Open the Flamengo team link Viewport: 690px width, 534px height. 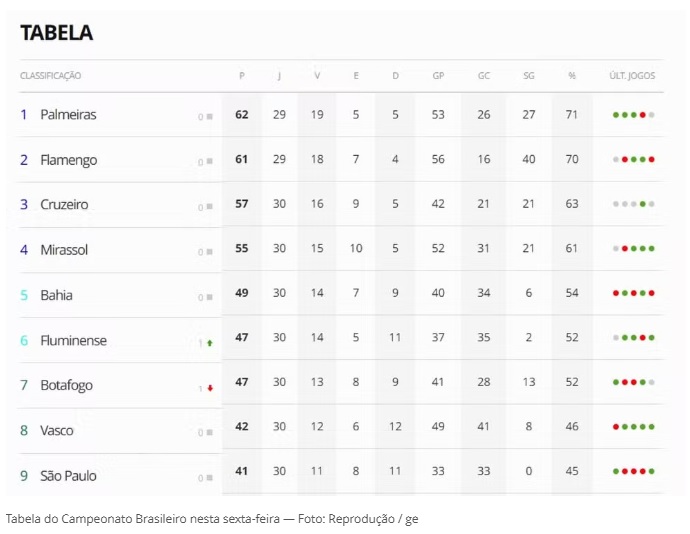coord(68,160)
